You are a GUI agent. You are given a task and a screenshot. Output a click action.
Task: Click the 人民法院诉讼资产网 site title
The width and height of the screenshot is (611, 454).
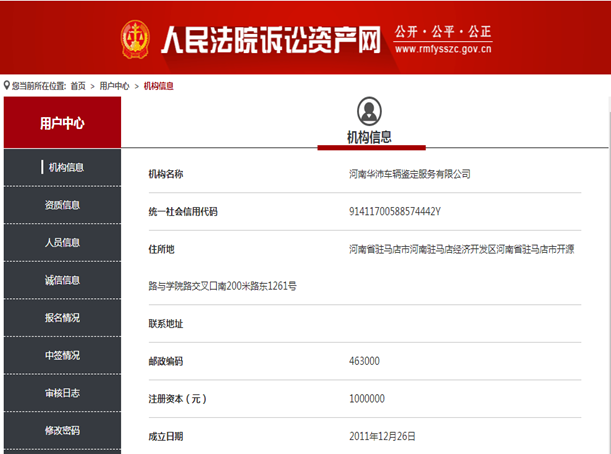[271, 39]
